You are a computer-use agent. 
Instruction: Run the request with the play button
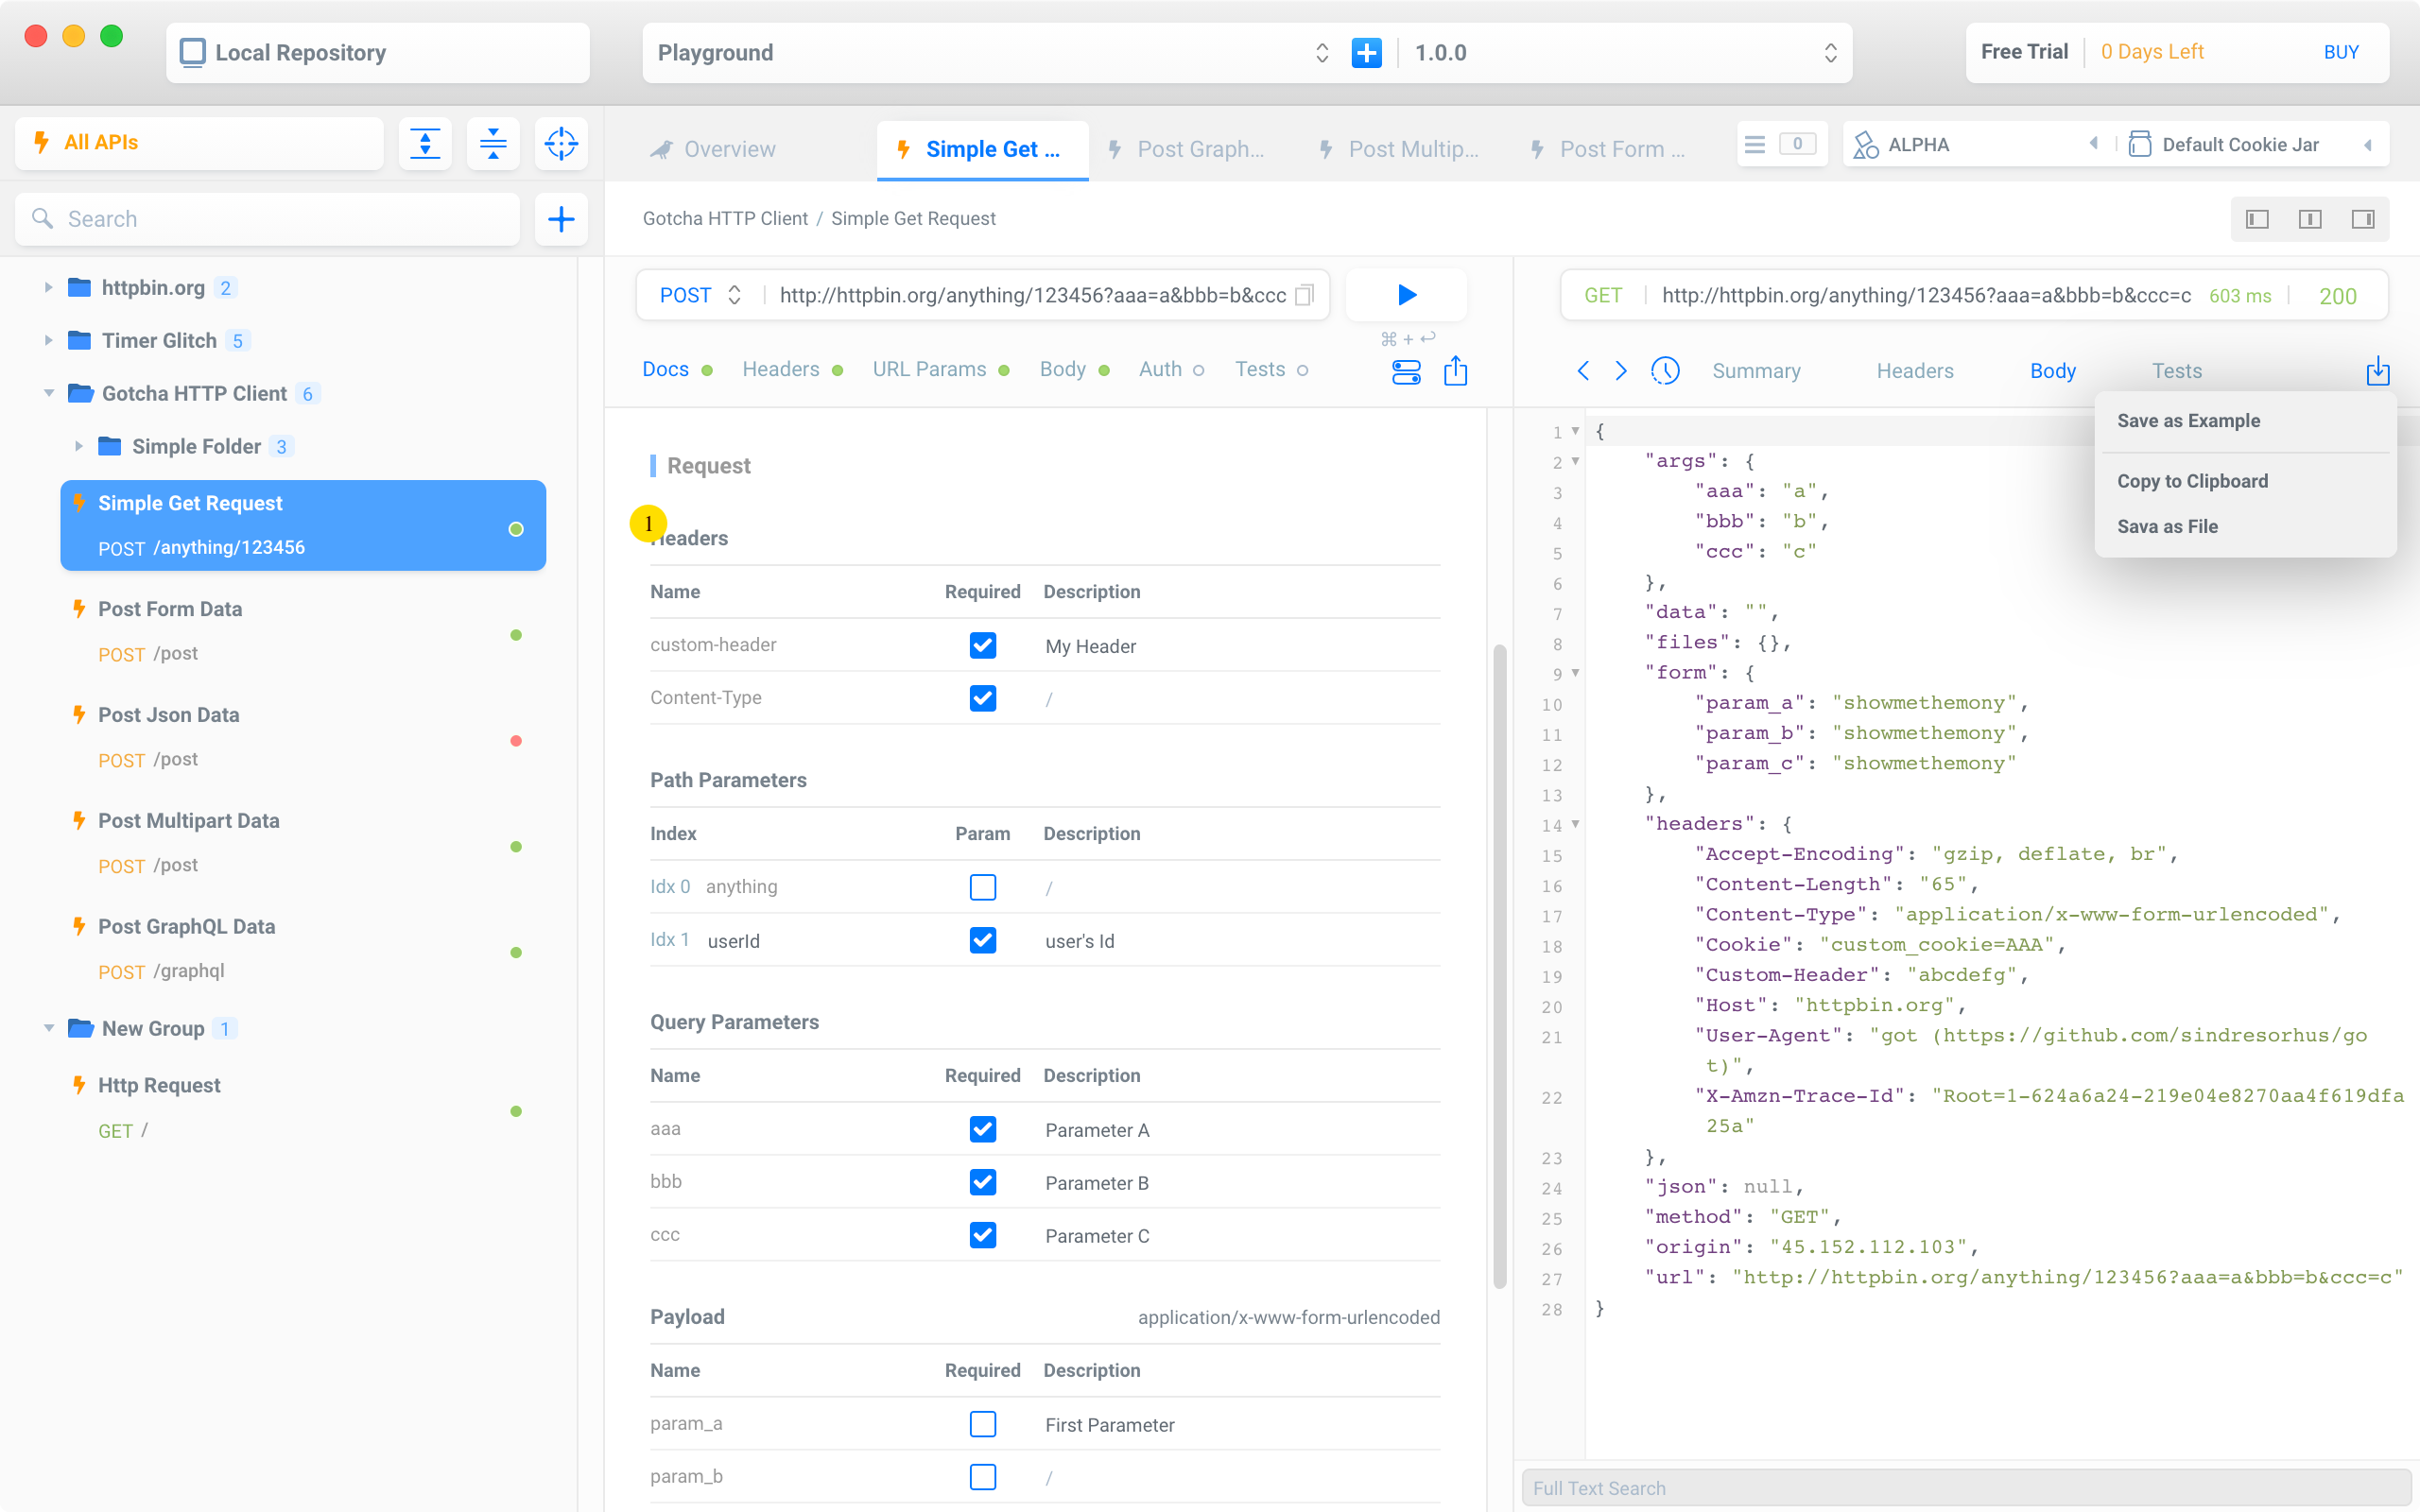(1406, 295)
